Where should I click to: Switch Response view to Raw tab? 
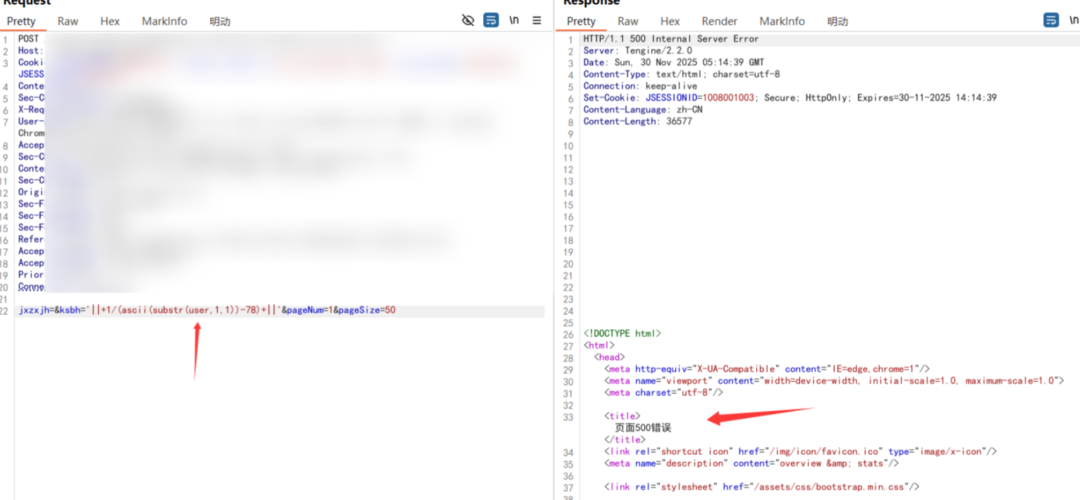click(x=628, y=21)
